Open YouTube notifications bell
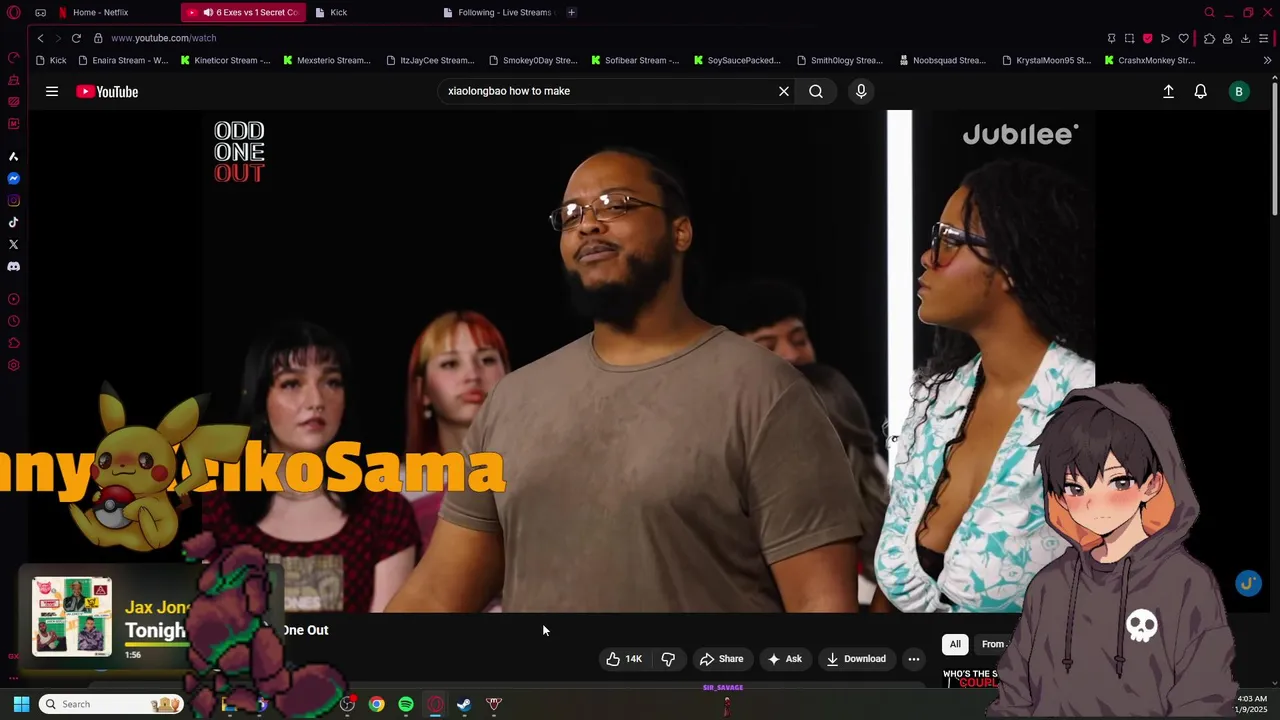The image size is (1280, 720). tap(1201, 91)
